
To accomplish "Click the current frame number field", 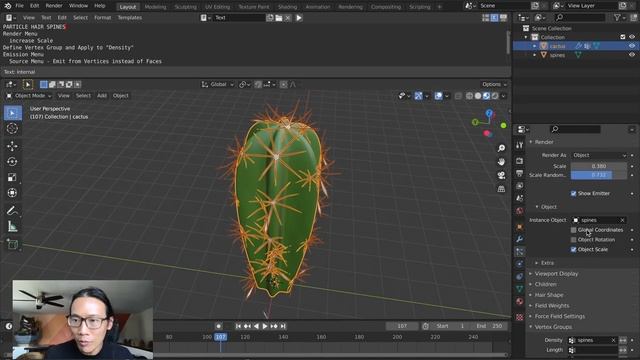I will pyautogui.click(x=402, y=326).
